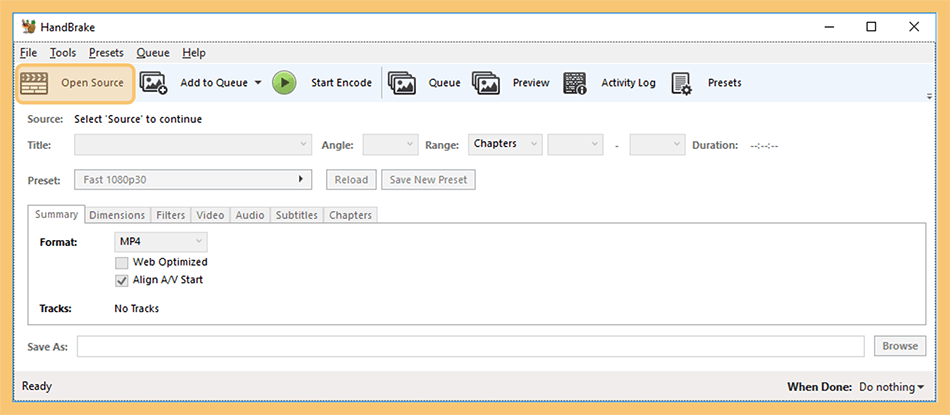950x415 pixels.
Task: Click the Preview stacked images icon
Action: click(486, 83)
